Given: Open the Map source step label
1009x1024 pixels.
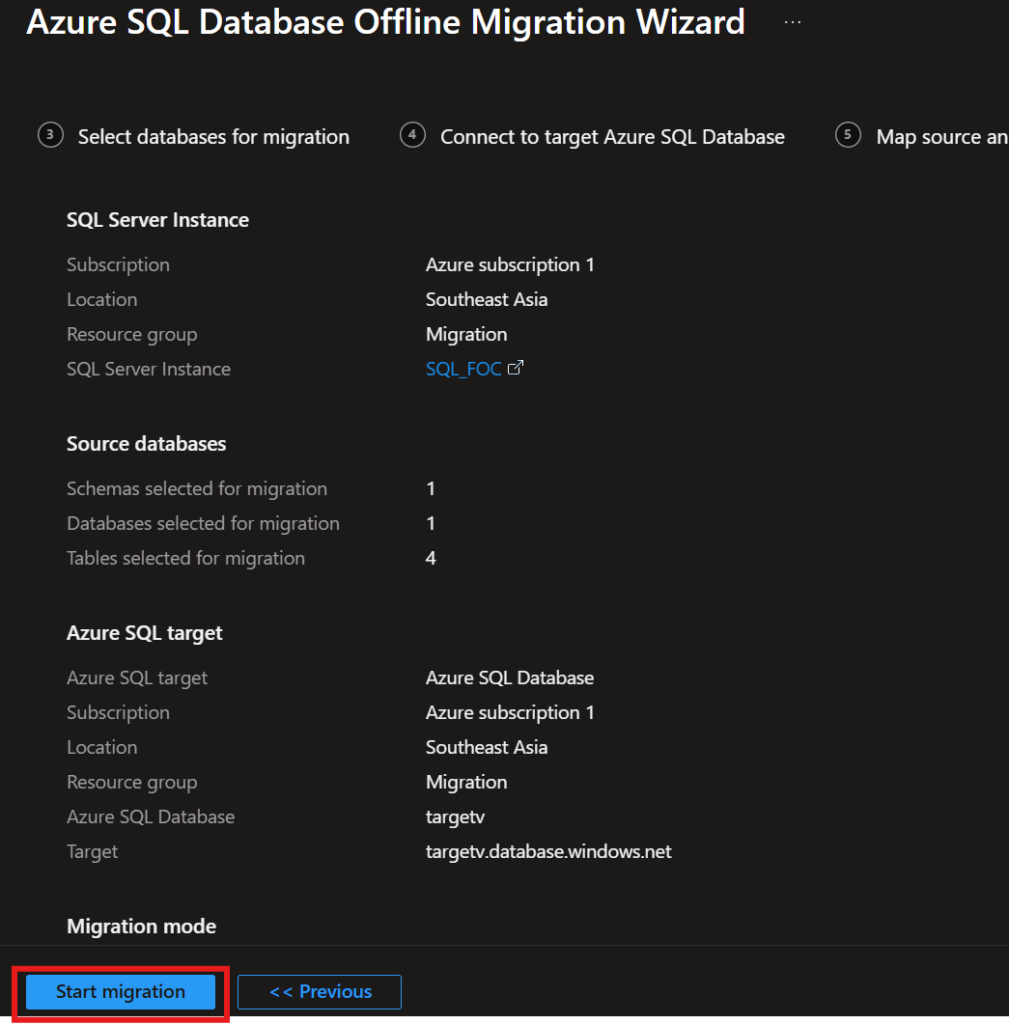Looking at the screenshot, I should click(941, 137).
